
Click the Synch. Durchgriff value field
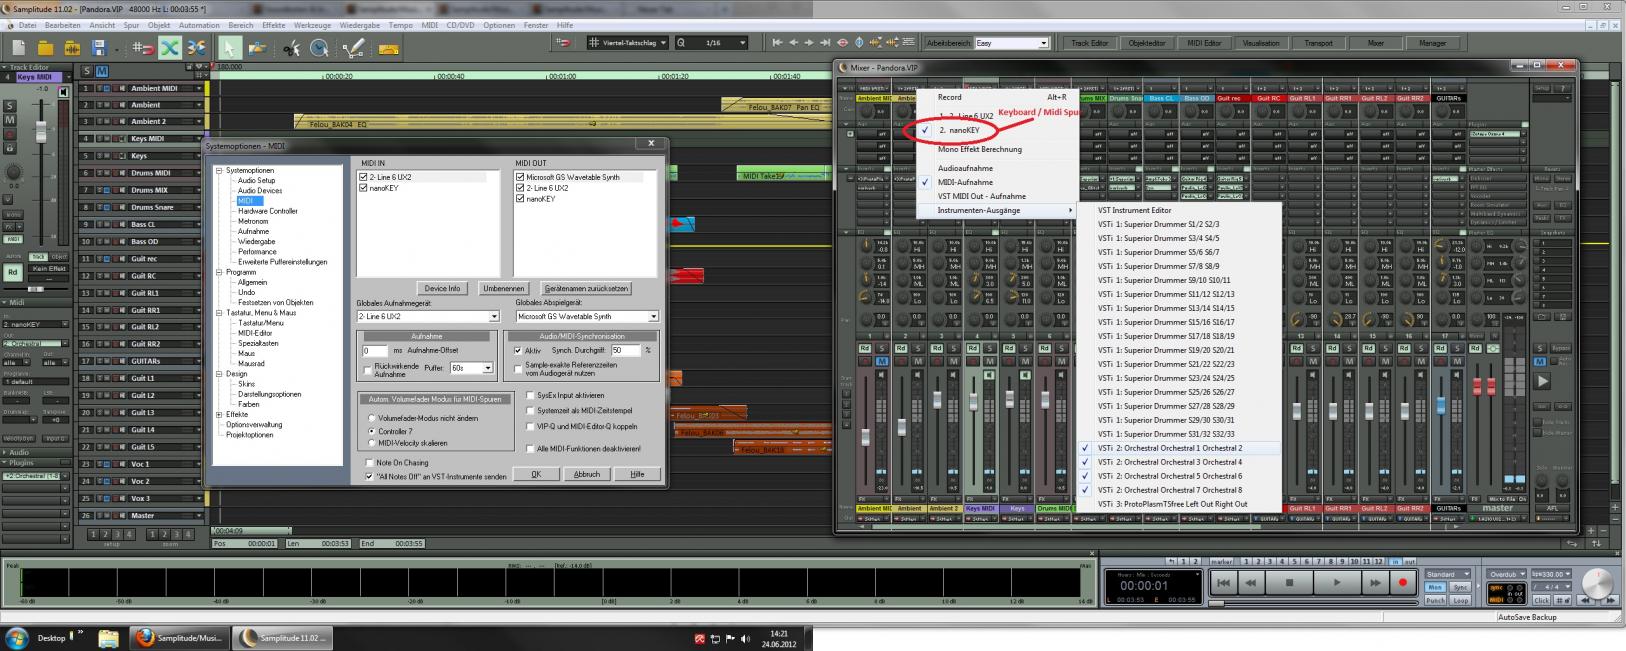click(625, 351)
